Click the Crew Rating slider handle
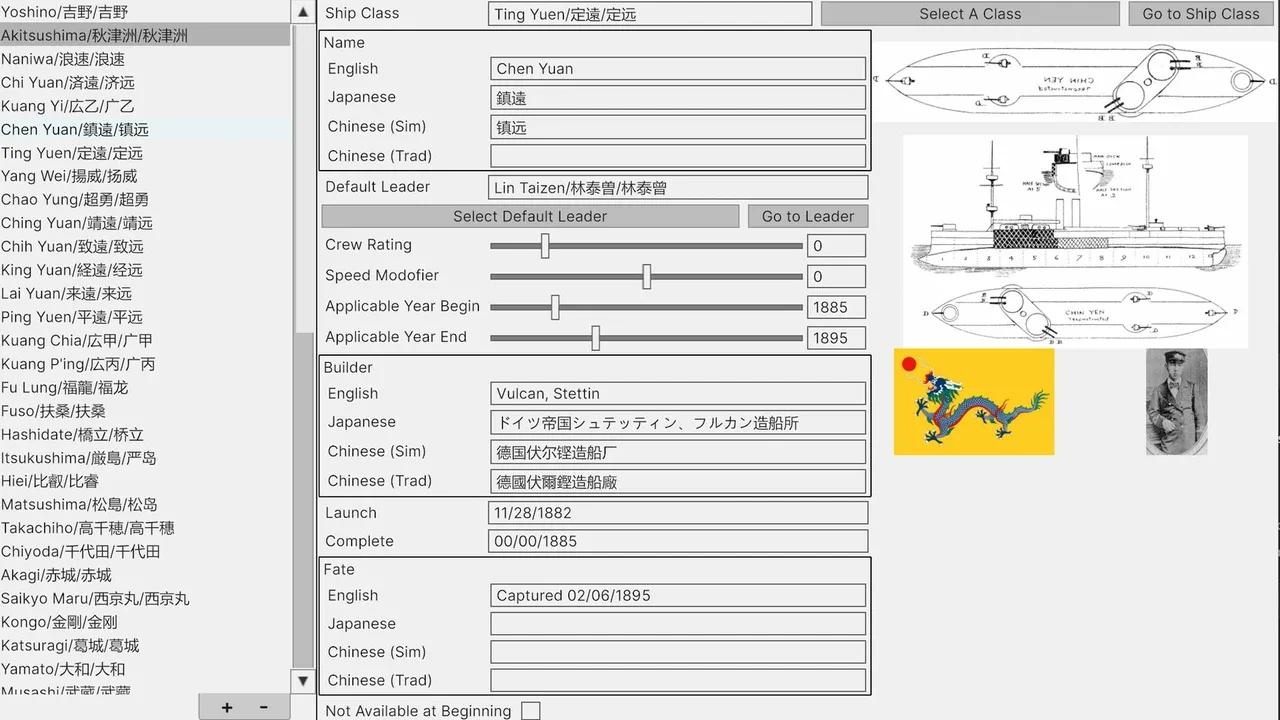This screenshot has width=1280, height=720. pos(545,245)
